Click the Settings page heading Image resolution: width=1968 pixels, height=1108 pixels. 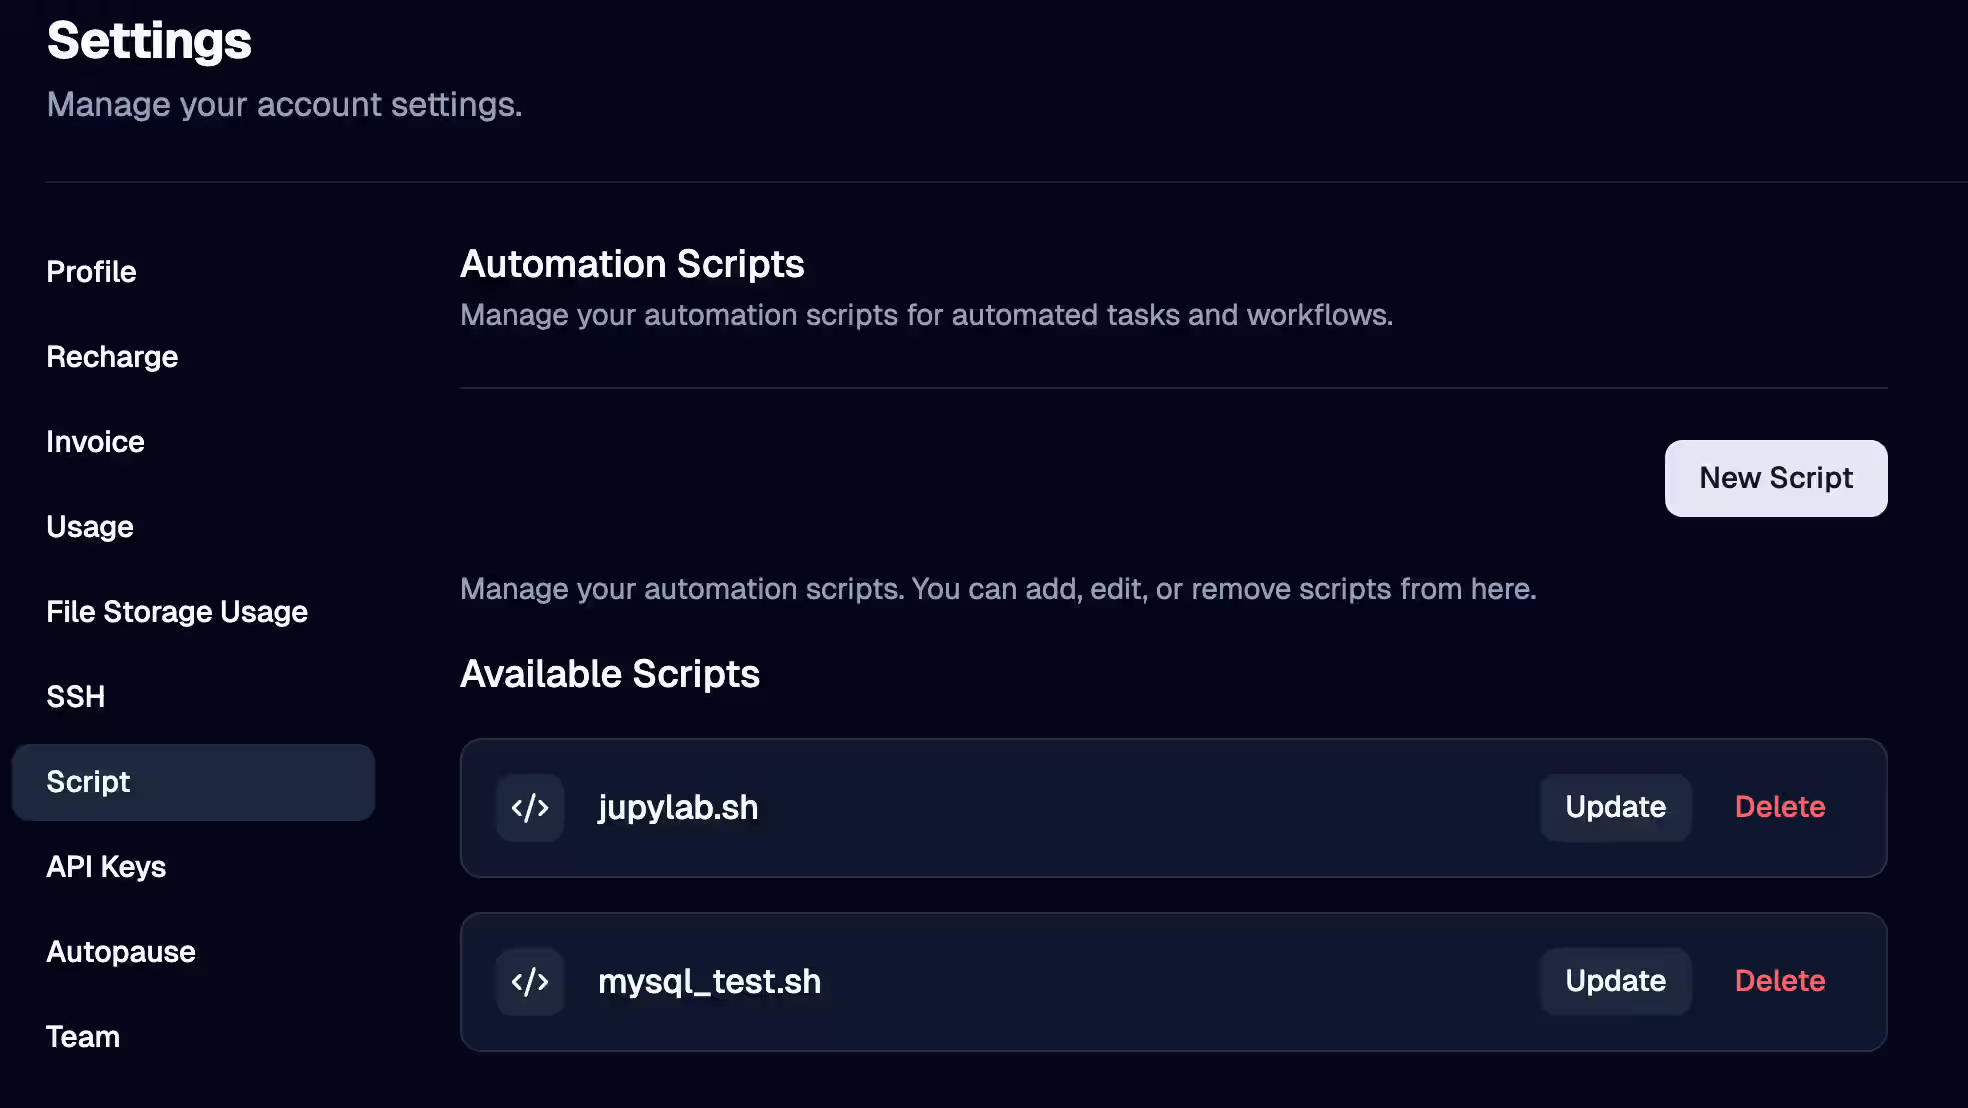pos(148,41)
